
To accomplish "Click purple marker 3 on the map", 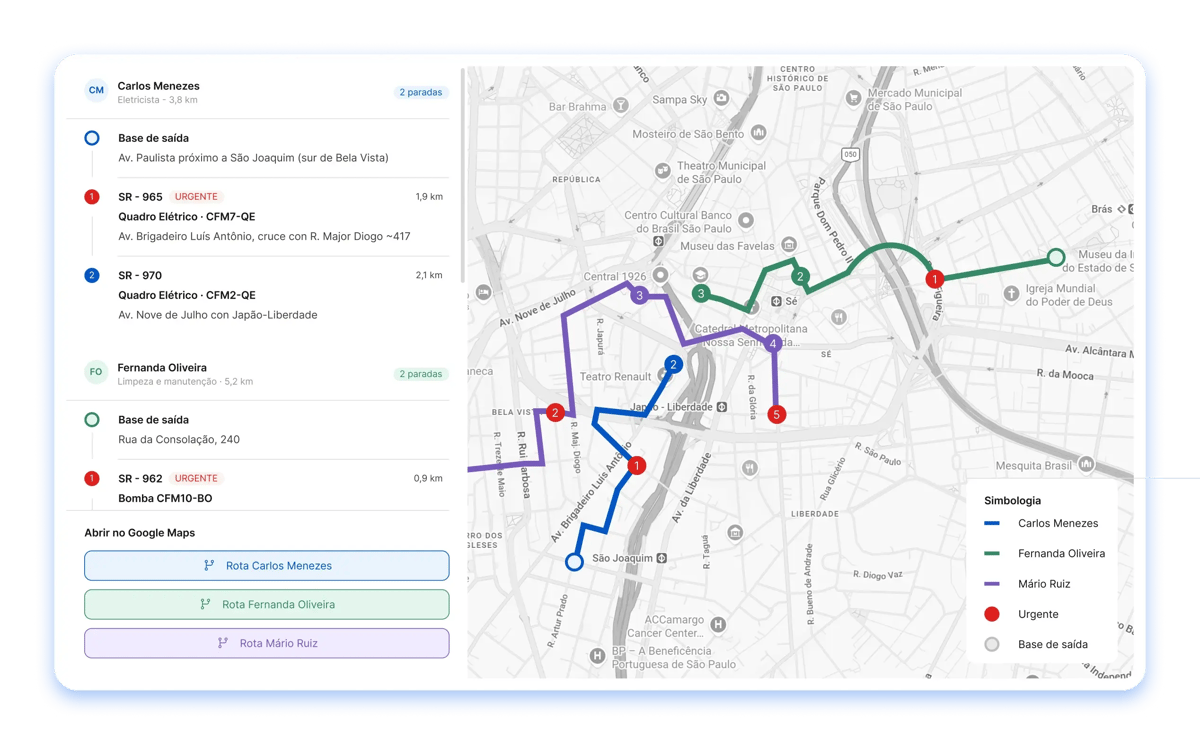I will [639, 295].
